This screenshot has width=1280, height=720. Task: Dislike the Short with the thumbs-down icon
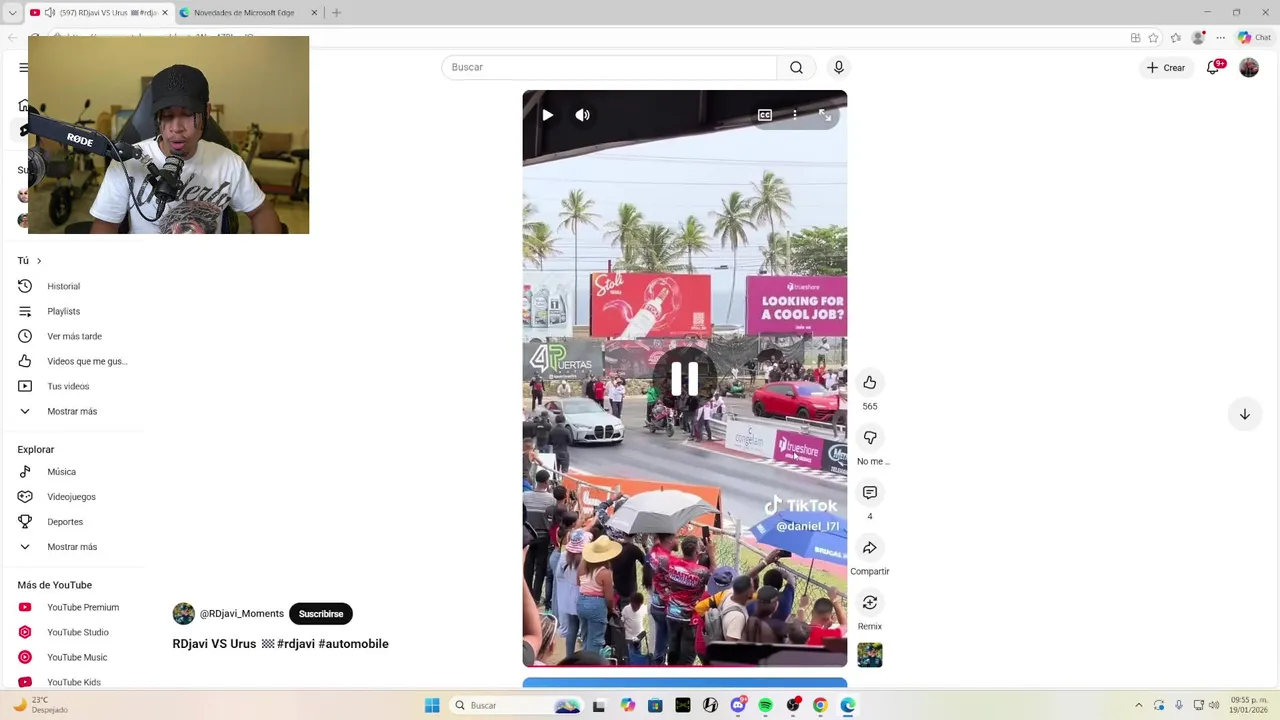[x=870, y=437]
